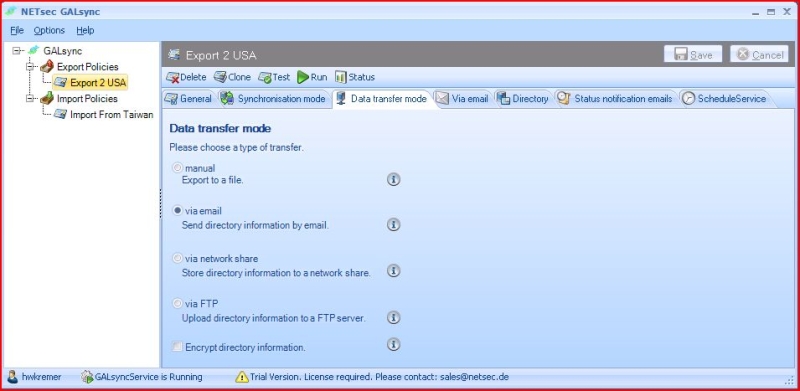Collapse the GALsync root tree node
The width and height of the screenshot is (800, 391).
[x=17, y=51]
